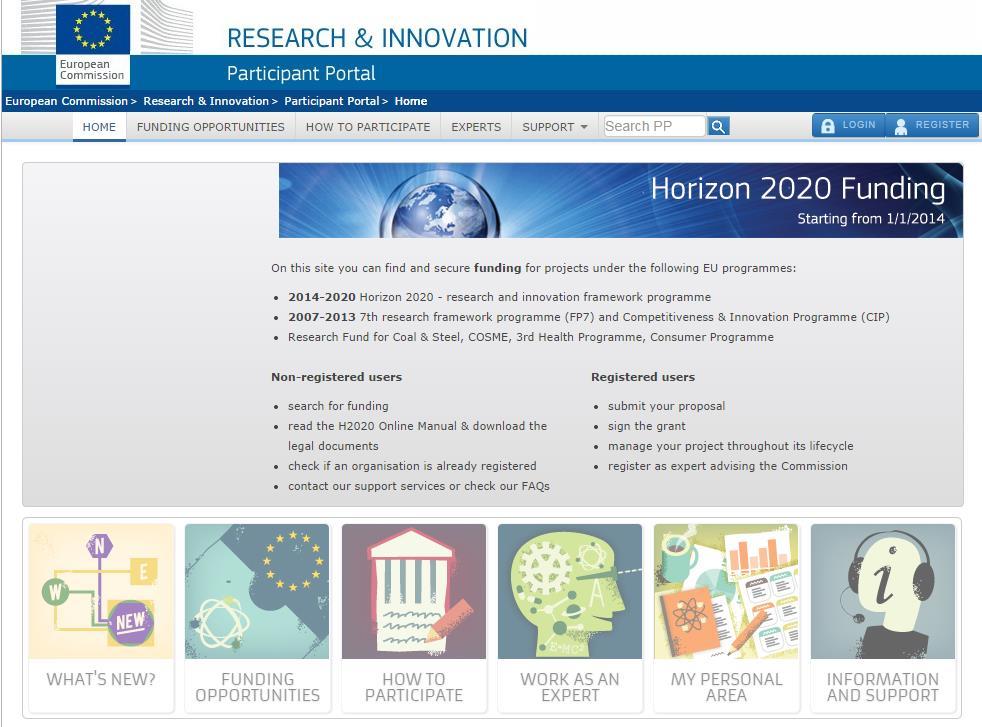Go to Research & Innovation breadcrumb link
The image size is (982, 727).
pos(206,101)
